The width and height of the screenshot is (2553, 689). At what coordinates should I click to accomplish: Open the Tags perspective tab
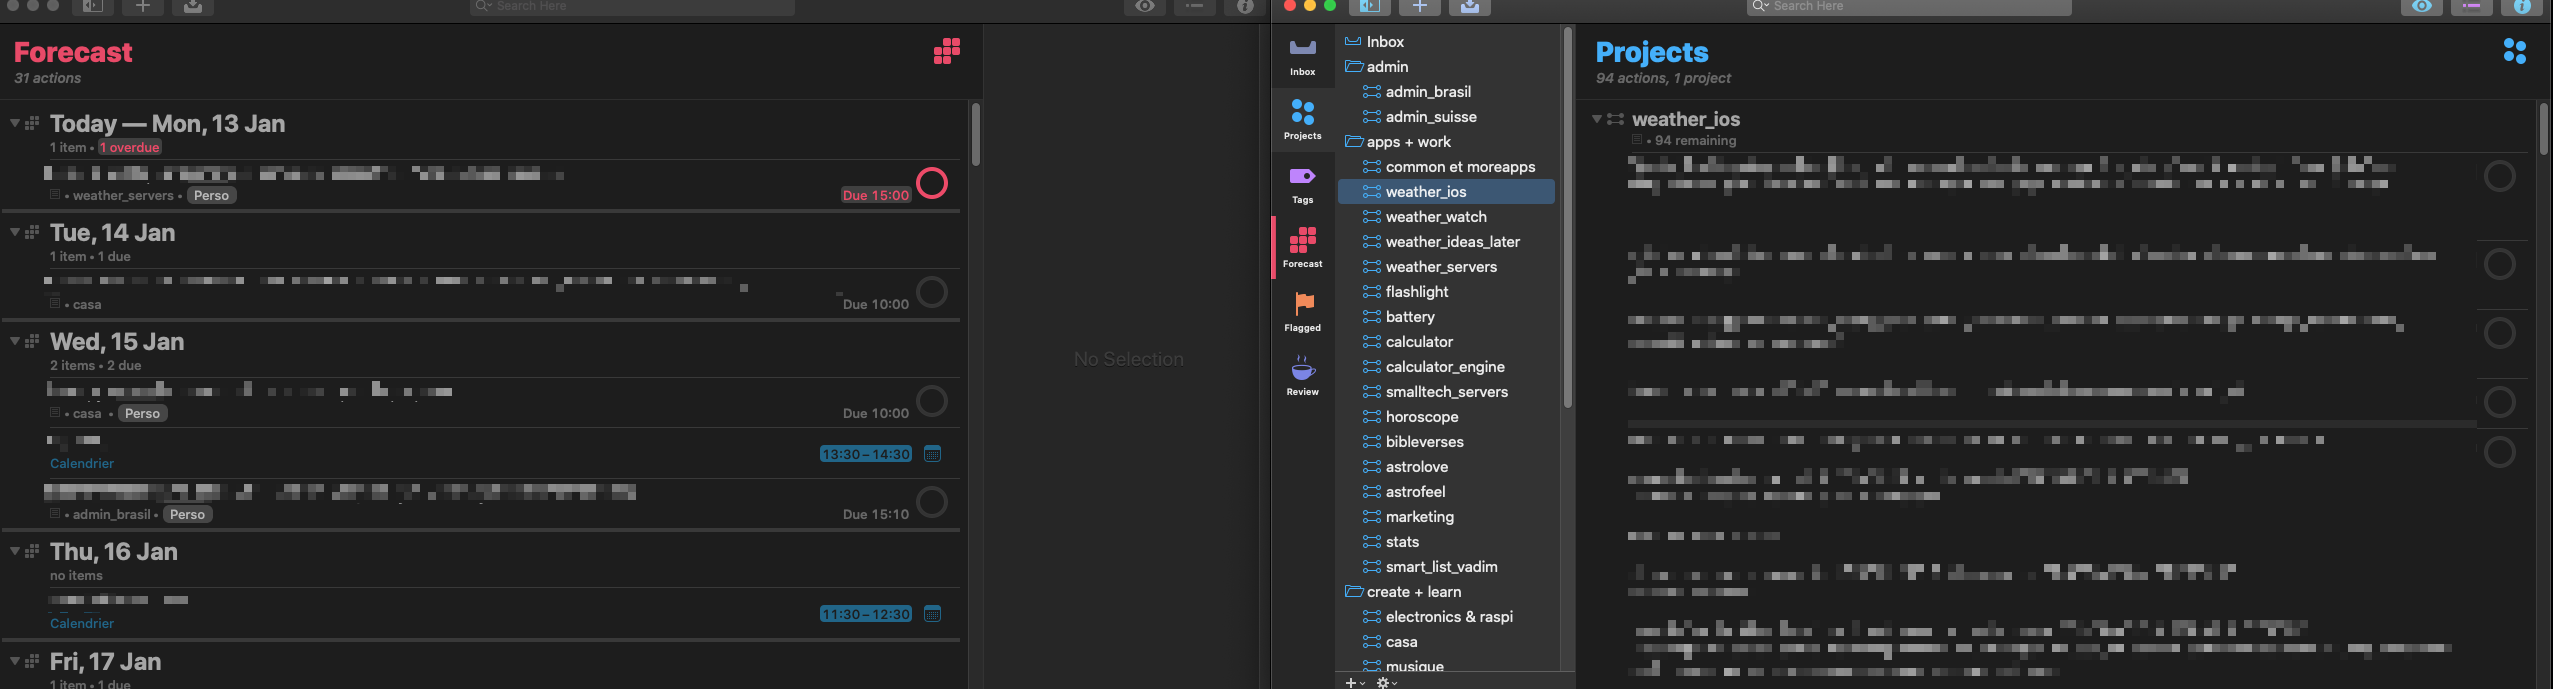click(x=1302, y=184)
